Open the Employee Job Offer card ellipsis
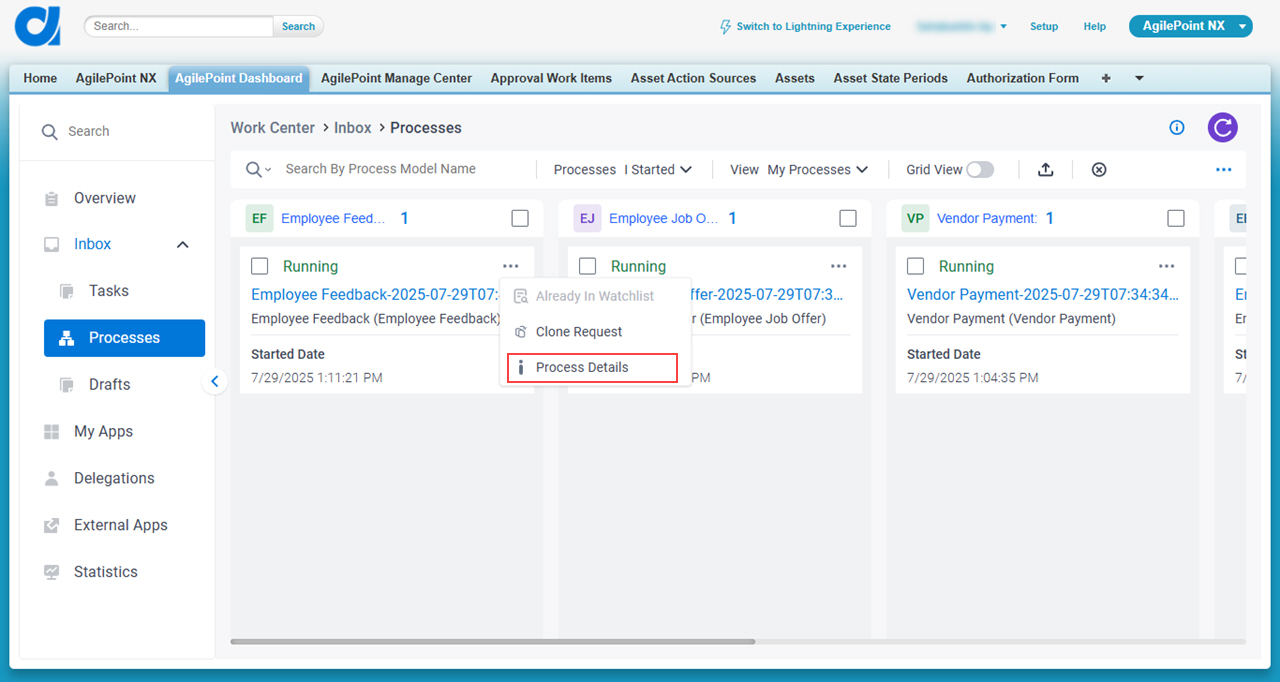This screenshot has width=1280, height=682. click(839, 266)
